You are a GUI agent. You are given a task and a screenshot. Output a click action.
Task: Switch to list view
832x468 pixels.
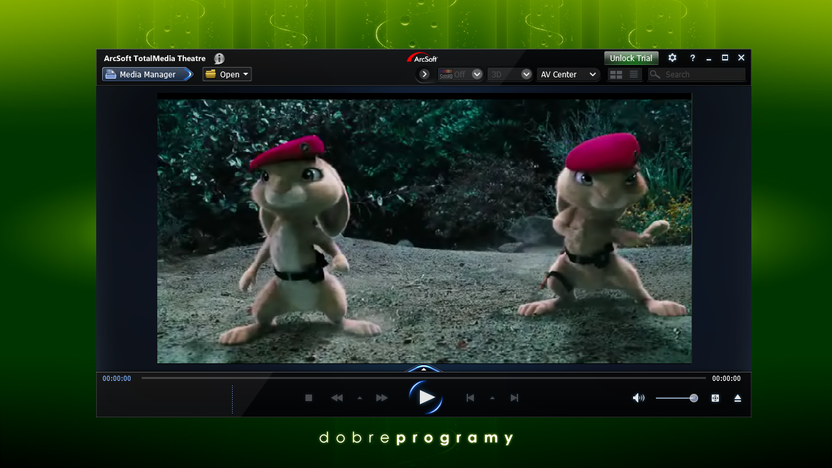634,74
